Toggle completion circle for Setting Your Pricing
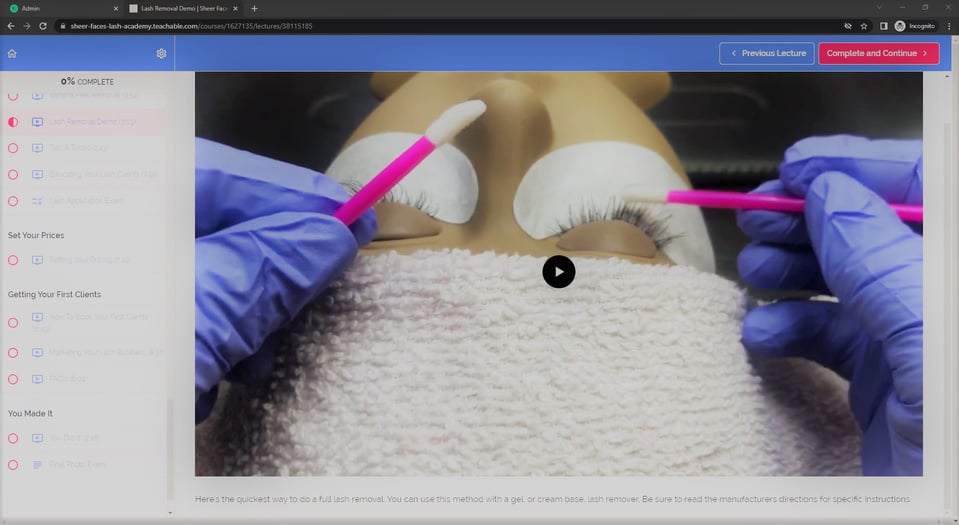The width and height of the screenshot is (959, 525). [13, 260]
